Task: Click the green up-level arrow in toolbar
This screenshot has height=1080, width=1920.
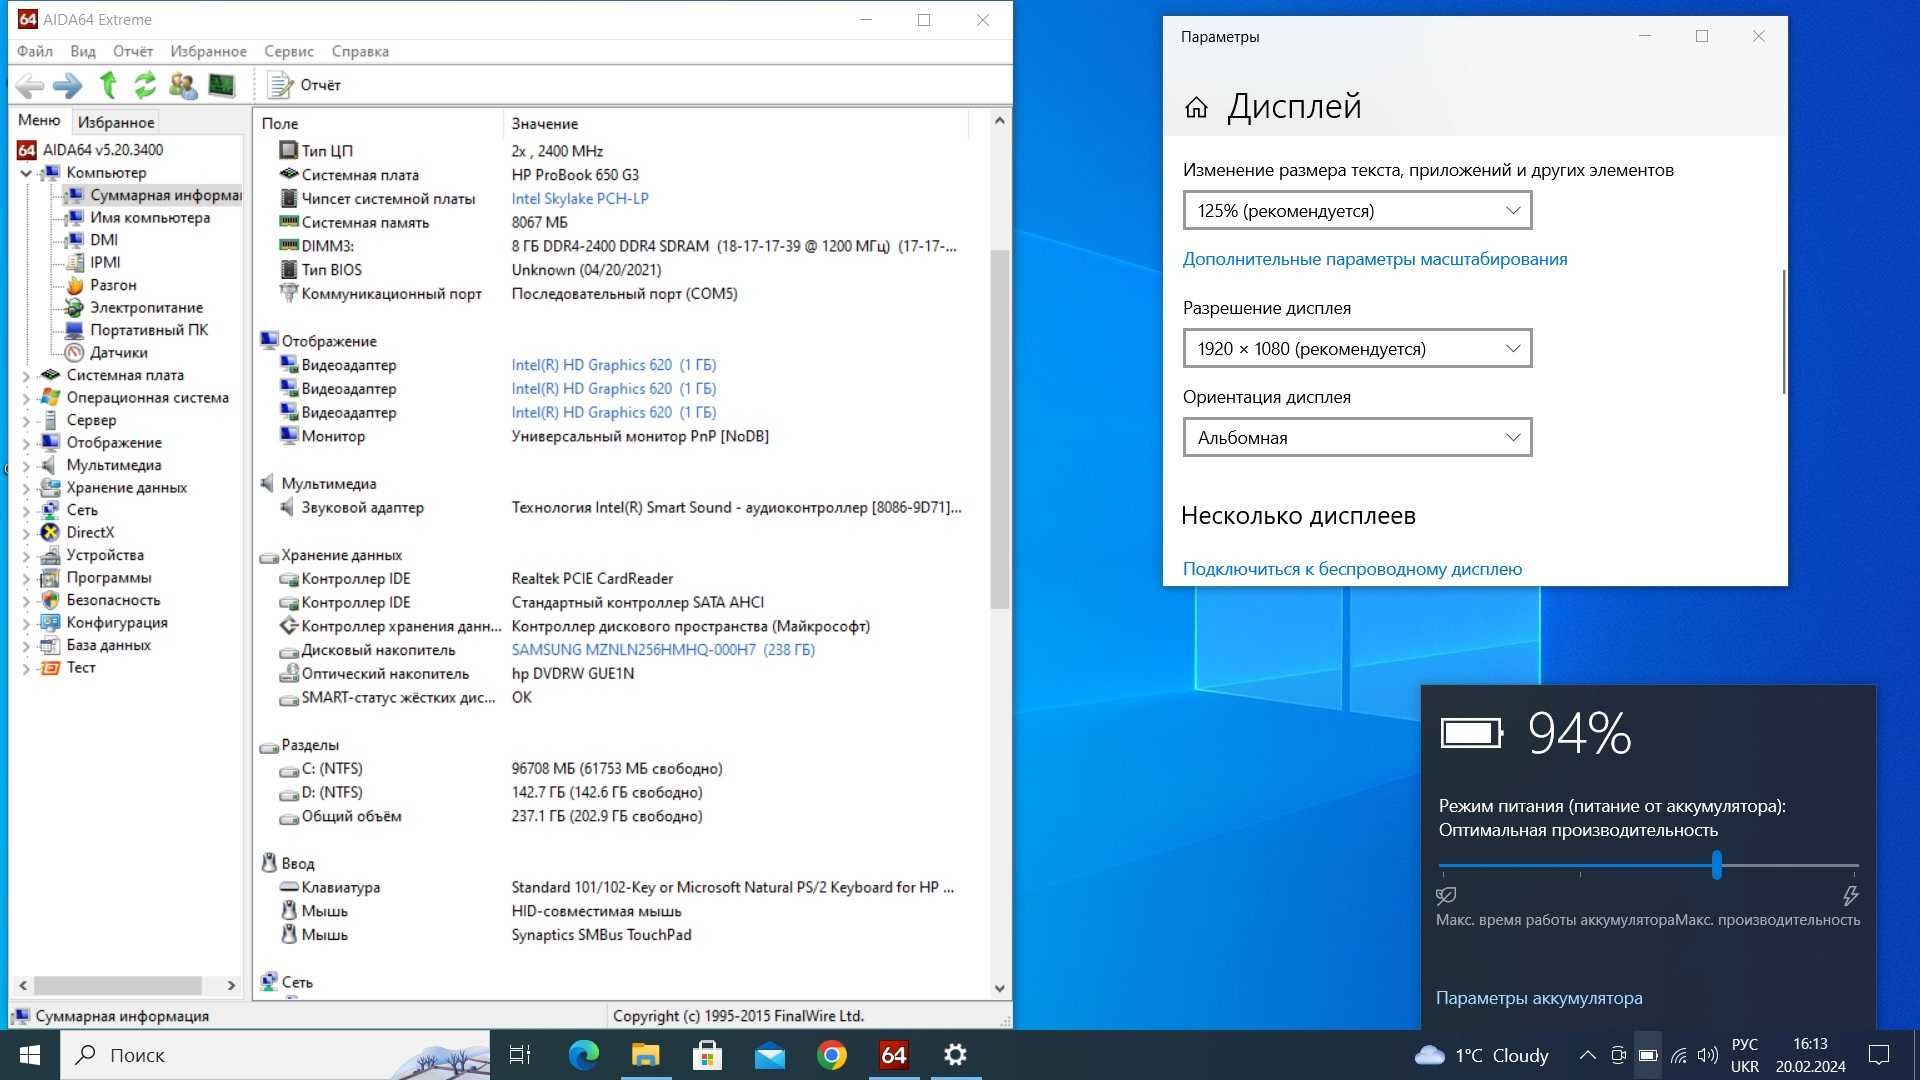Action: pyautogui.click(x=108, y=85)
